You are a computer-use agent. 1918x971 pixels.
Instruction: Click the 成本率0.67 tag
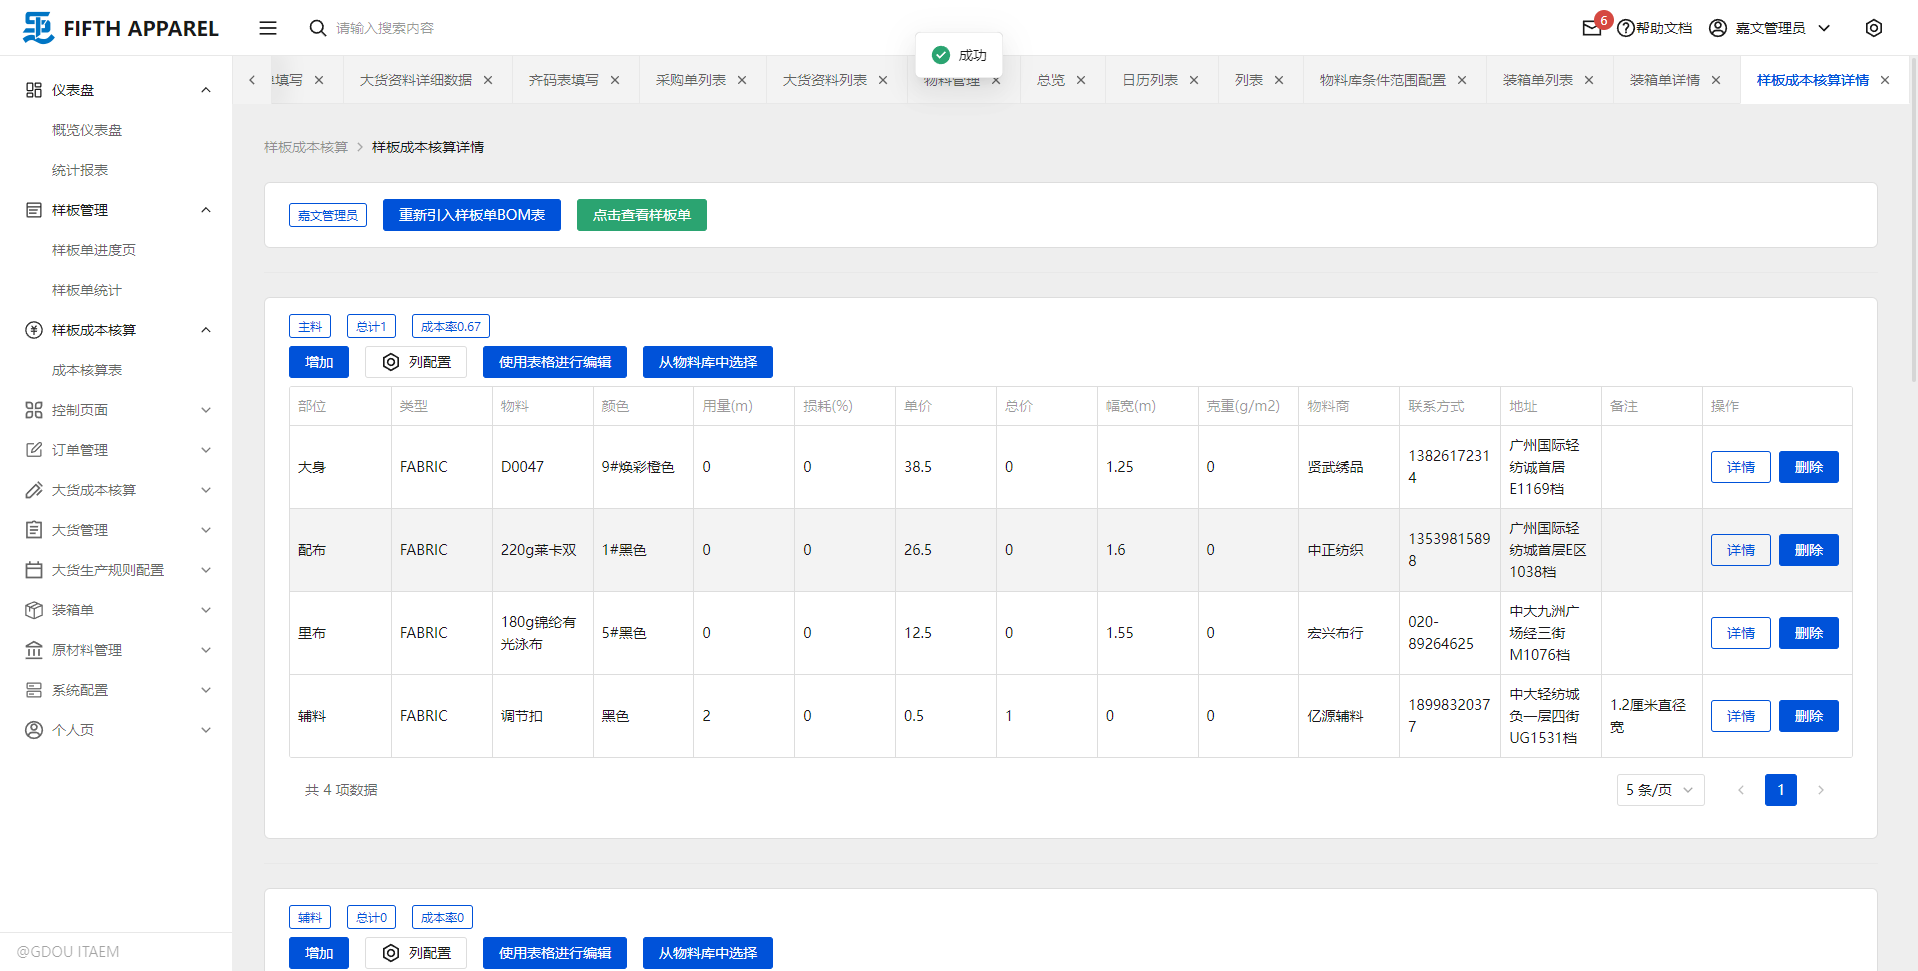pyautogui.click(x=451, y=326)
